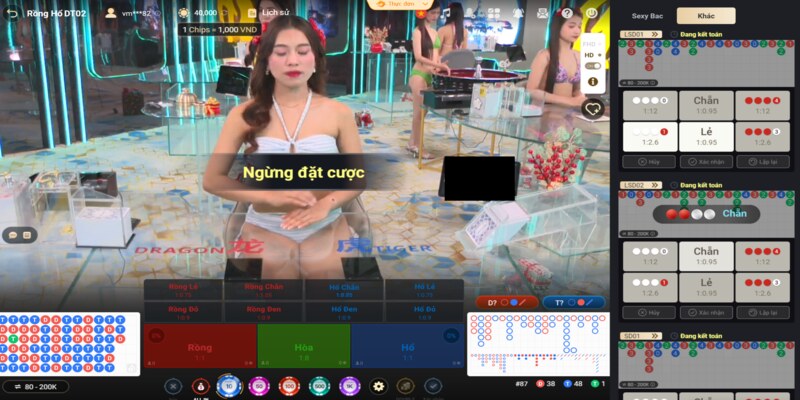Click Hủy in LSD02 table

(649, 312)
